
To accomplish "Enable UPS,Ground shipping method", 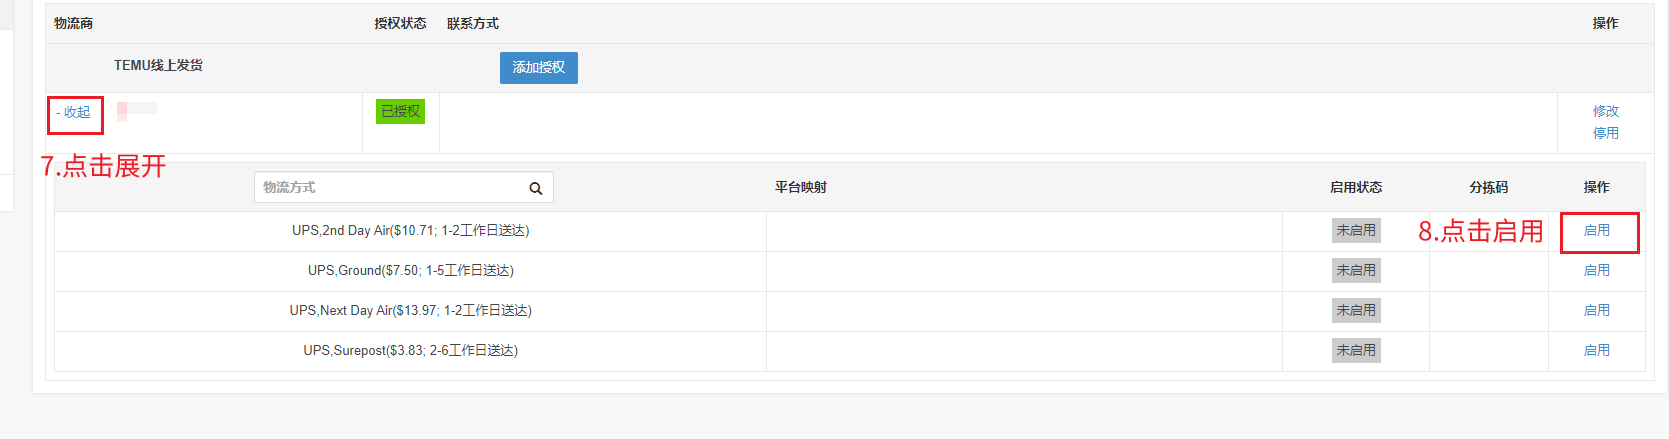I will pos(1596,270).
